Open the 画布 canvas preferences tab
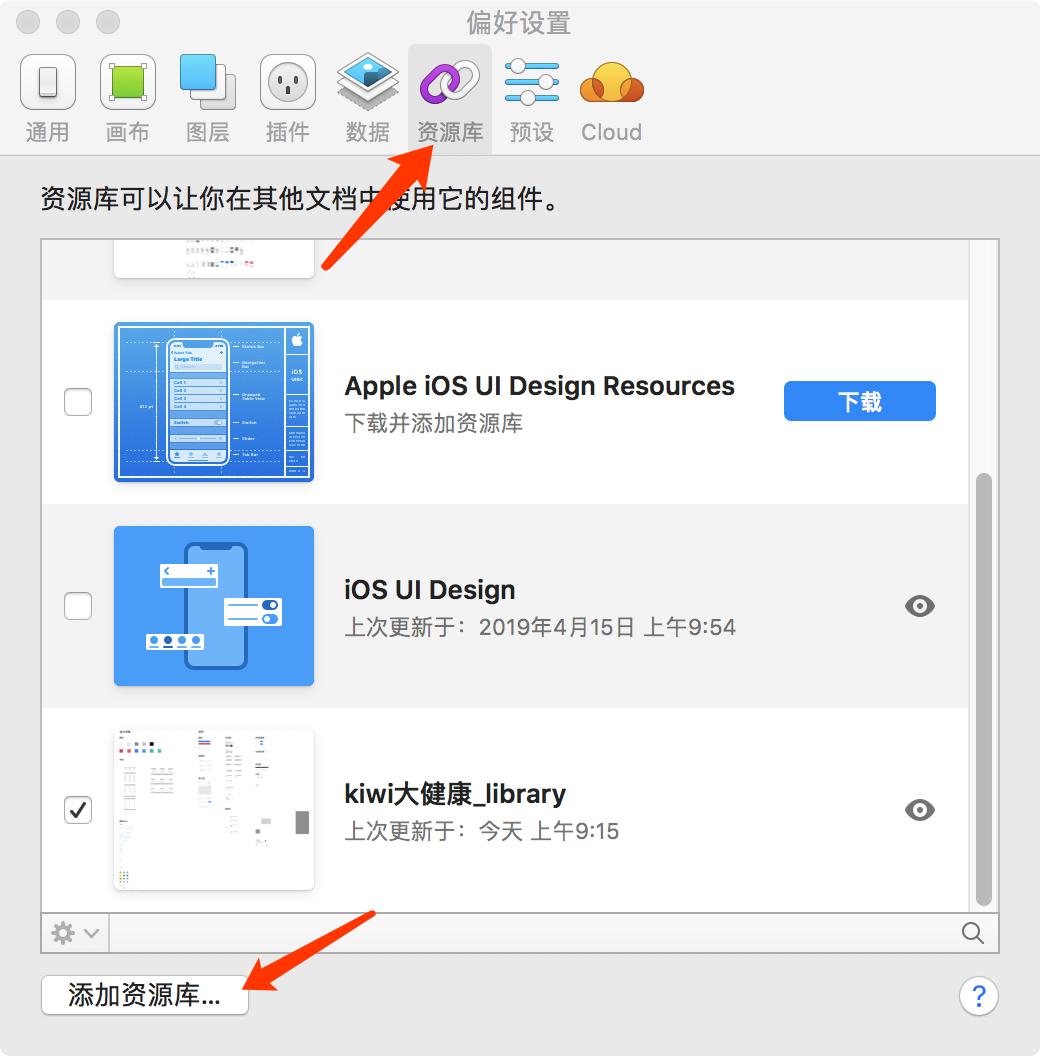 tap(127, 98)
